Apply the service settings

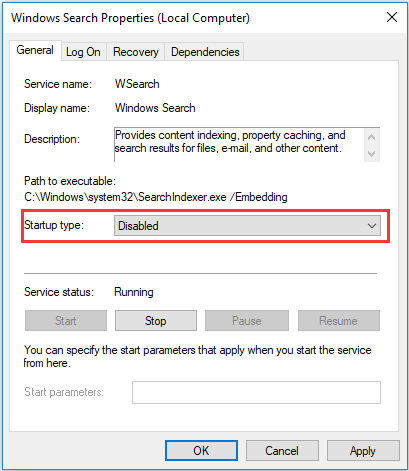pos(363,451)
